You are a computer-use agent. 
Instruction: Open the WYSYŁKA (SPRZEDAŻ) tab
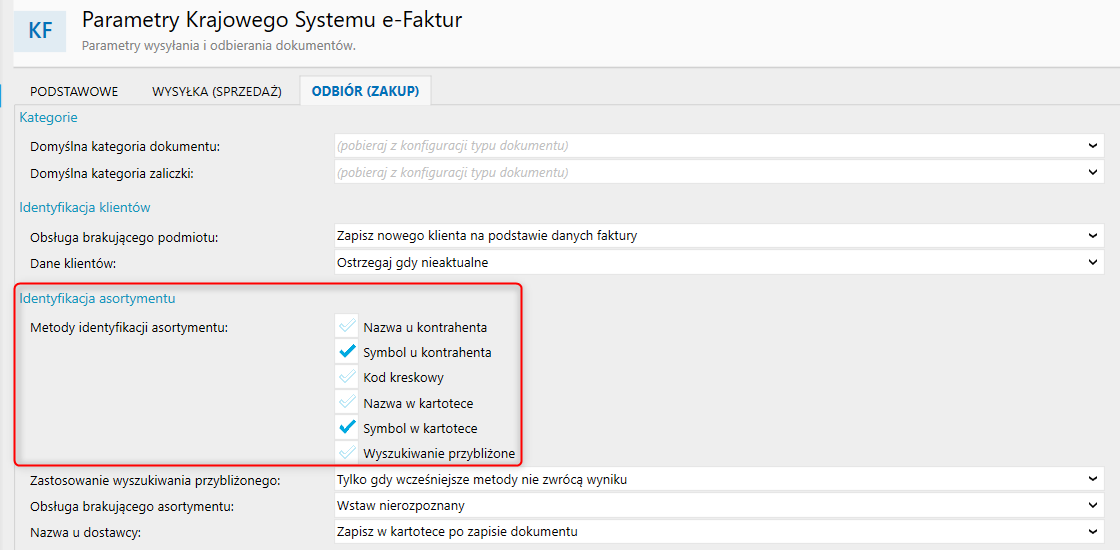[217, 91]
